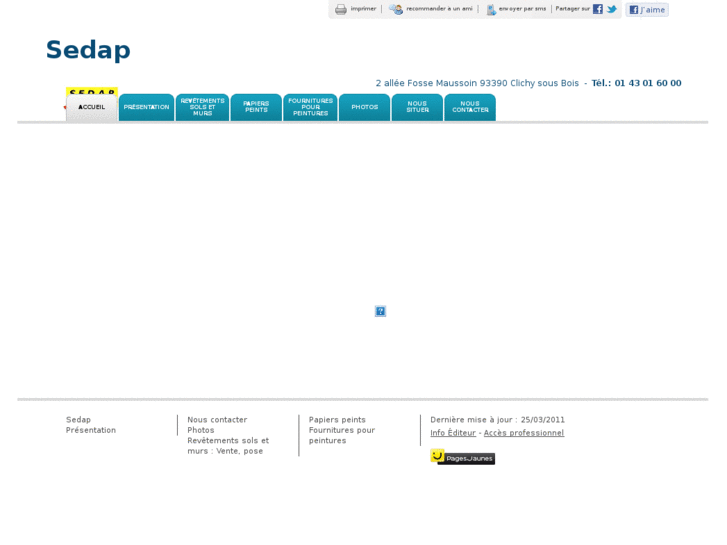Screen dimensions: 727x545
Task: Go to the Photos tab
Action: point(365,108)
